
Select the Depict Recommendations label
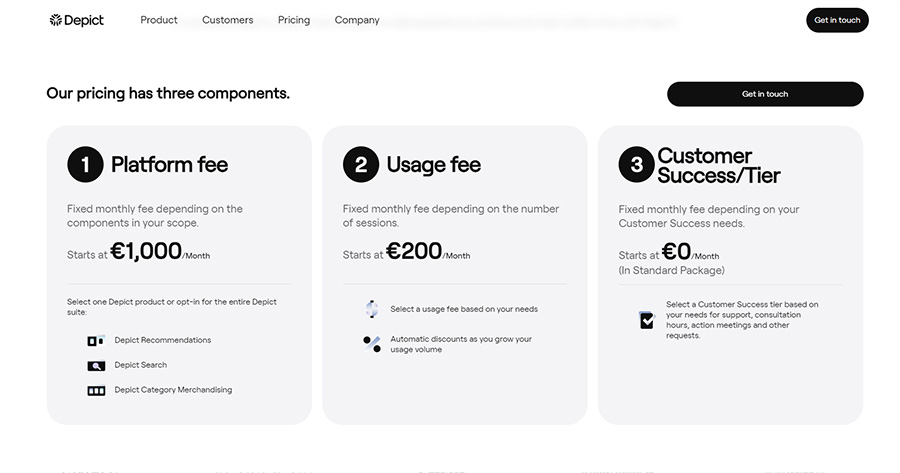163,340
